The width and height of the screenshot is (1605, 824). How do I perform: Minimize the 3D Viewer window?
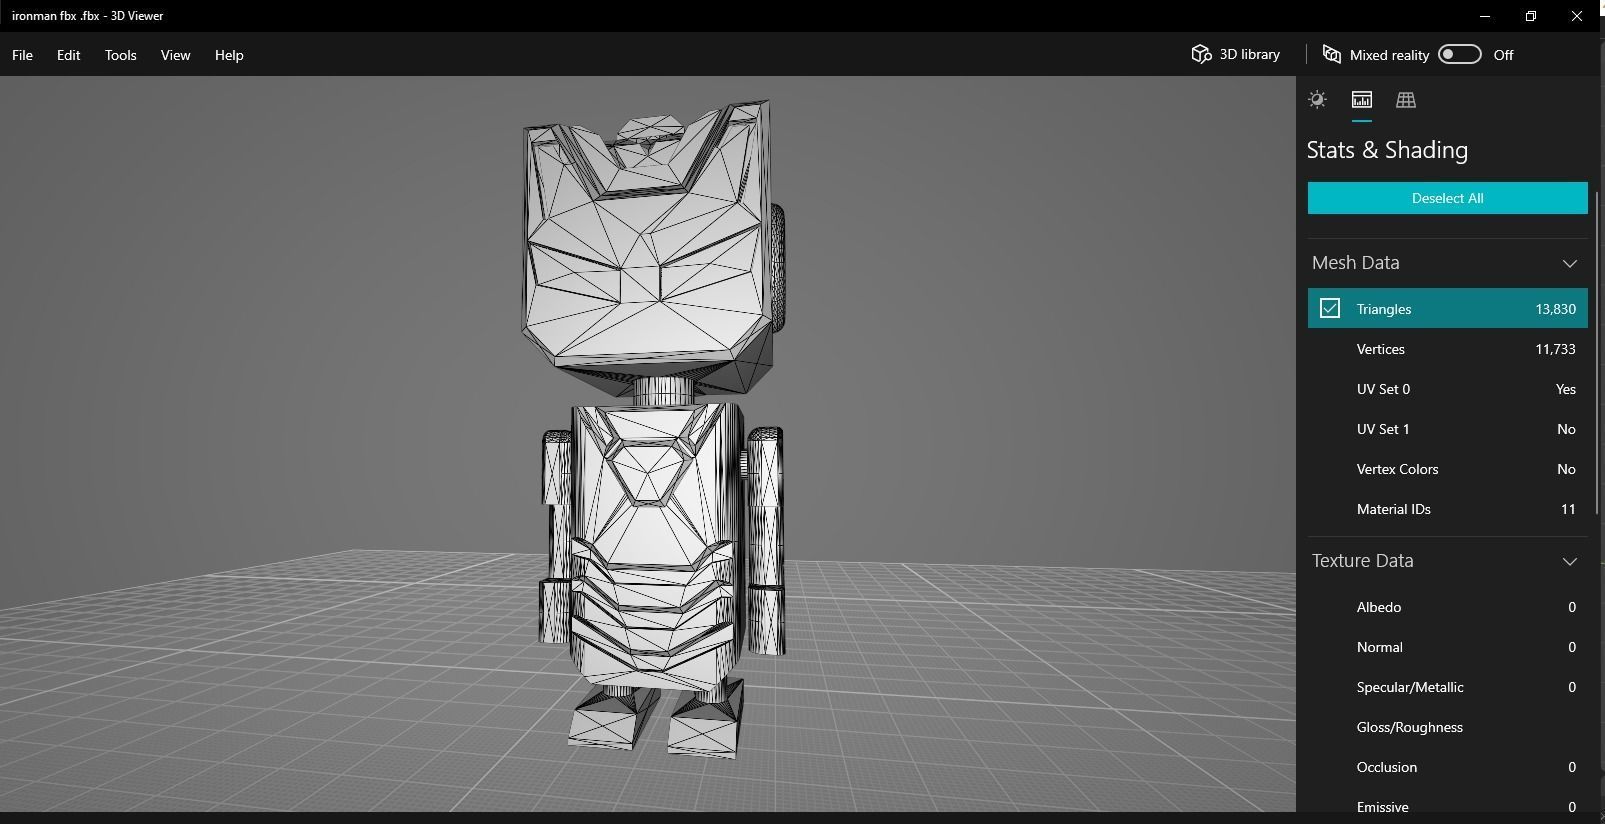(1485, 16)
